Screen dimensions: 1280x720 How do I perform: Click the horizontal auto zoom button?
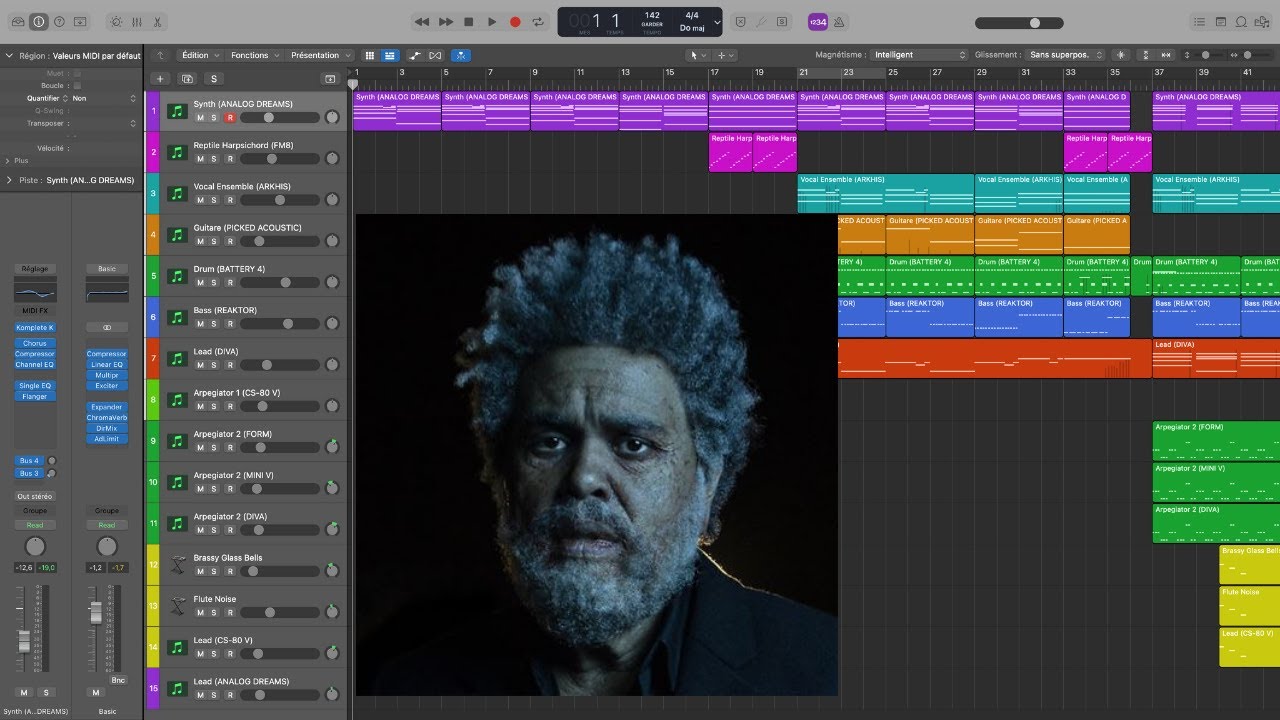coord(1167,55)
